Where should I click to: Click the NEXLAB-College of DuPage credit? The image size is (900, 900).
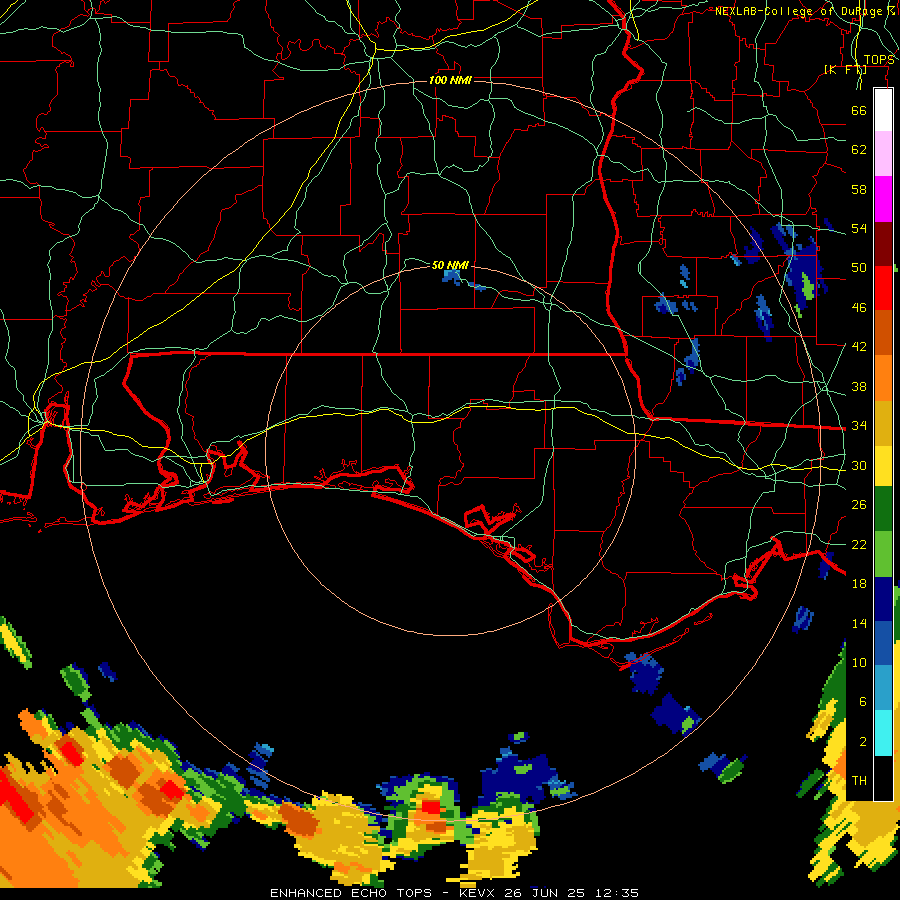[805, 11]
